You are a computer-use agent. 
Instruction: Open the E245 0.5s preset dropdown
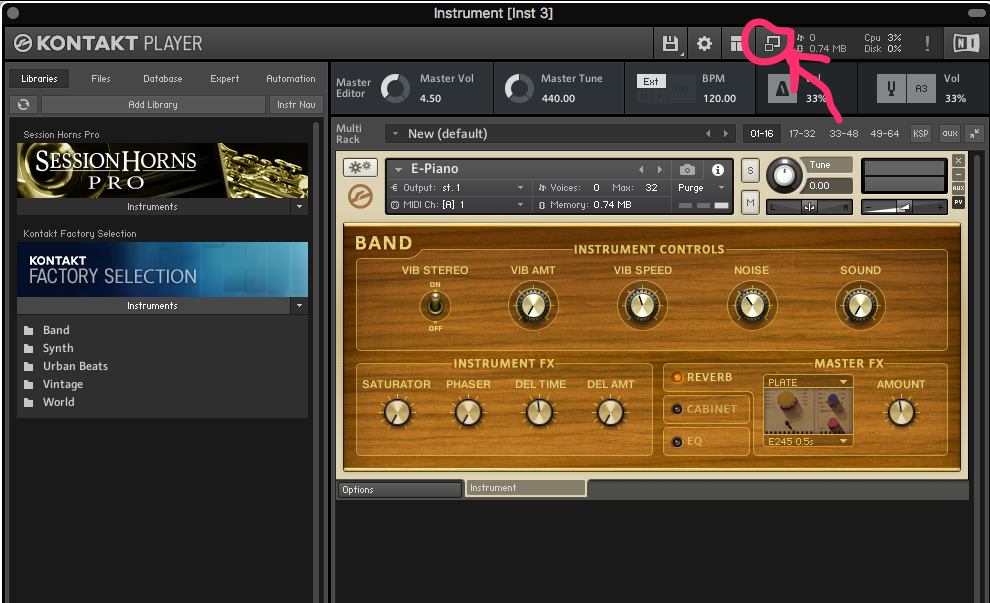pyautogui.click(x=808, y=441)
